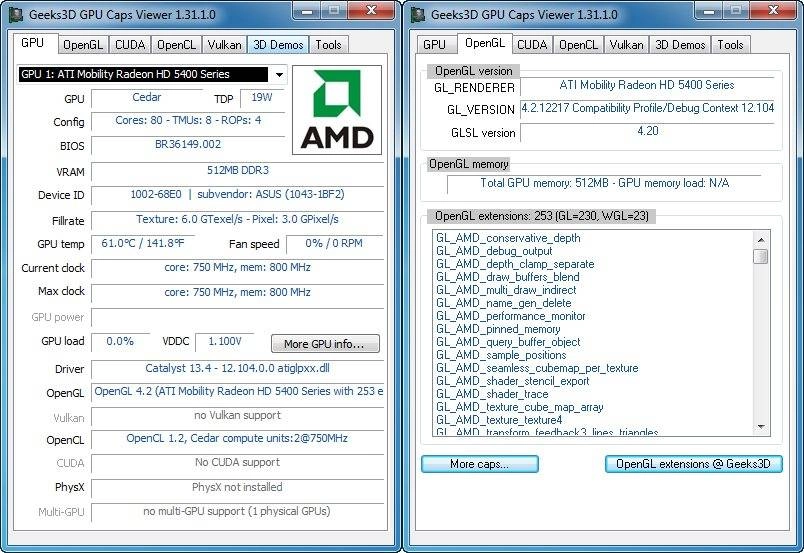Open 3D Demos tab in left window
This screenshot has width=804, height=553.
pyautogui.click(x=278, y=45)
